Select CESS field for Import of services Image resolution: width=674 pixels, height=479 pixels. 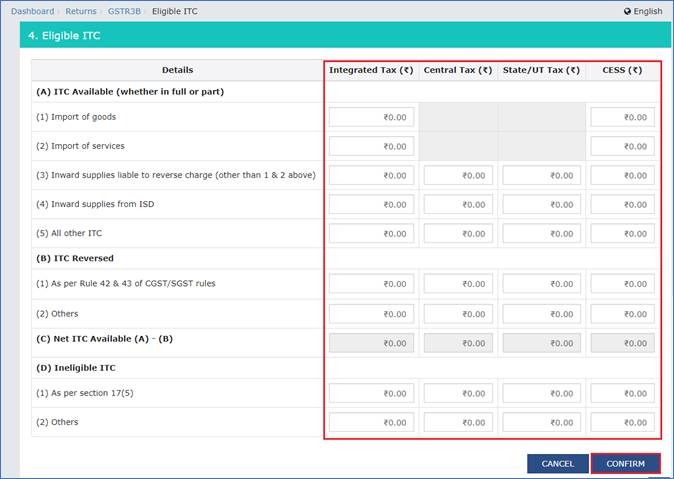tap(622, 146)
